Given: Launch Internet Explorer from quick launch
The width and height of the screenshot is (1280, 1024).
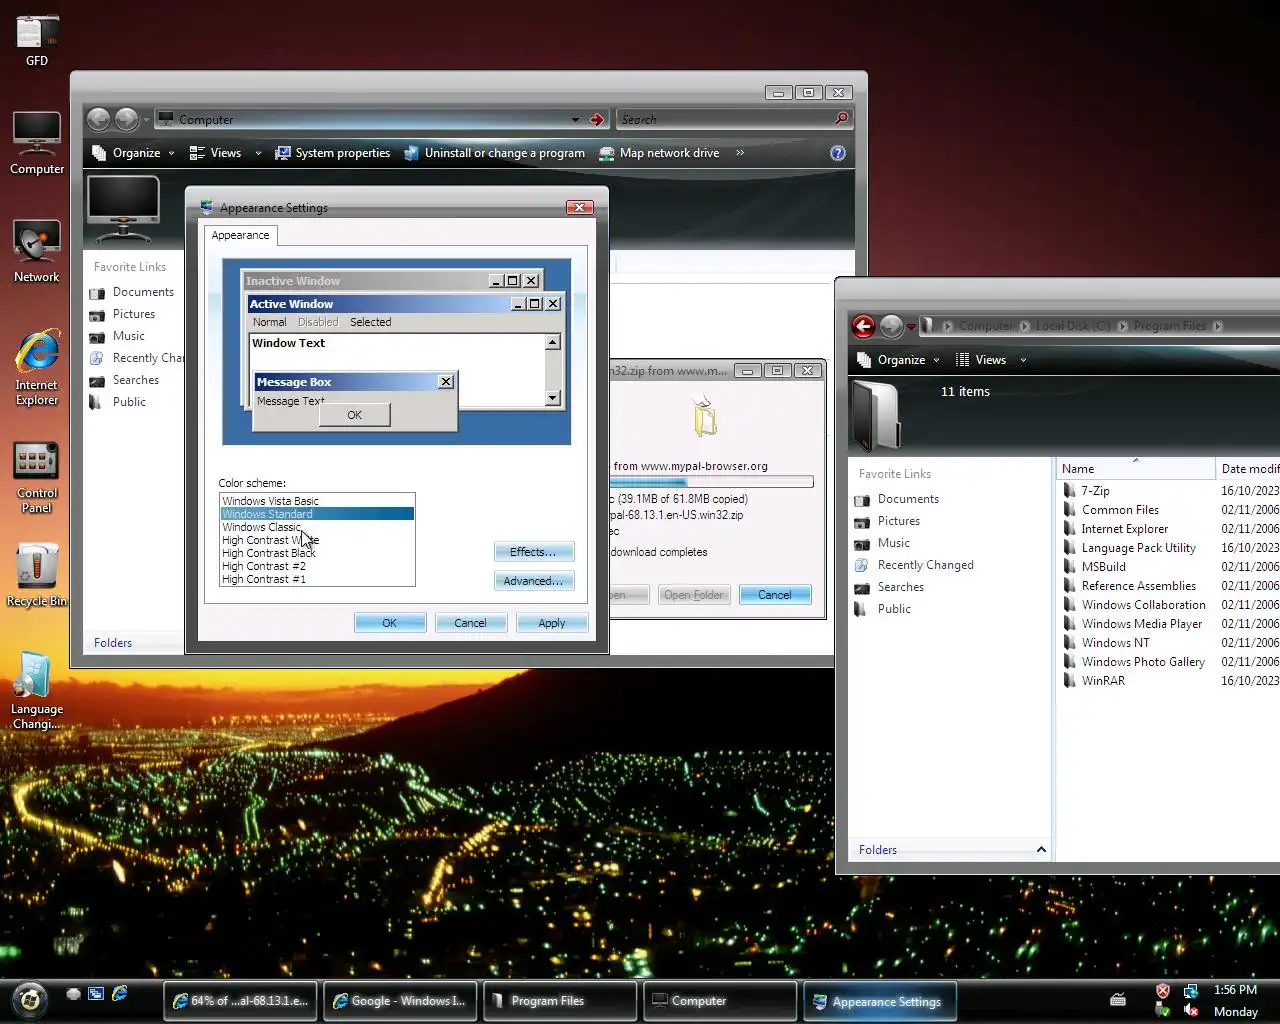Looking at the screenshot, I should tap(120, 994).
